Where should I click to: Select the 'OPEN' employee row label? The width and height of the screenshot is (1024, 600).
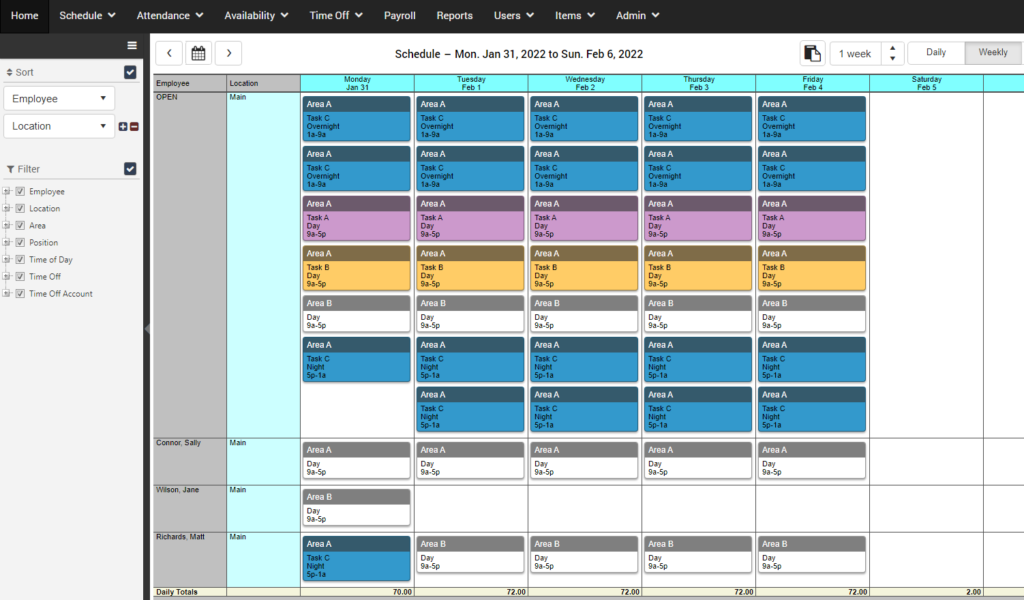tap(167, 97)
